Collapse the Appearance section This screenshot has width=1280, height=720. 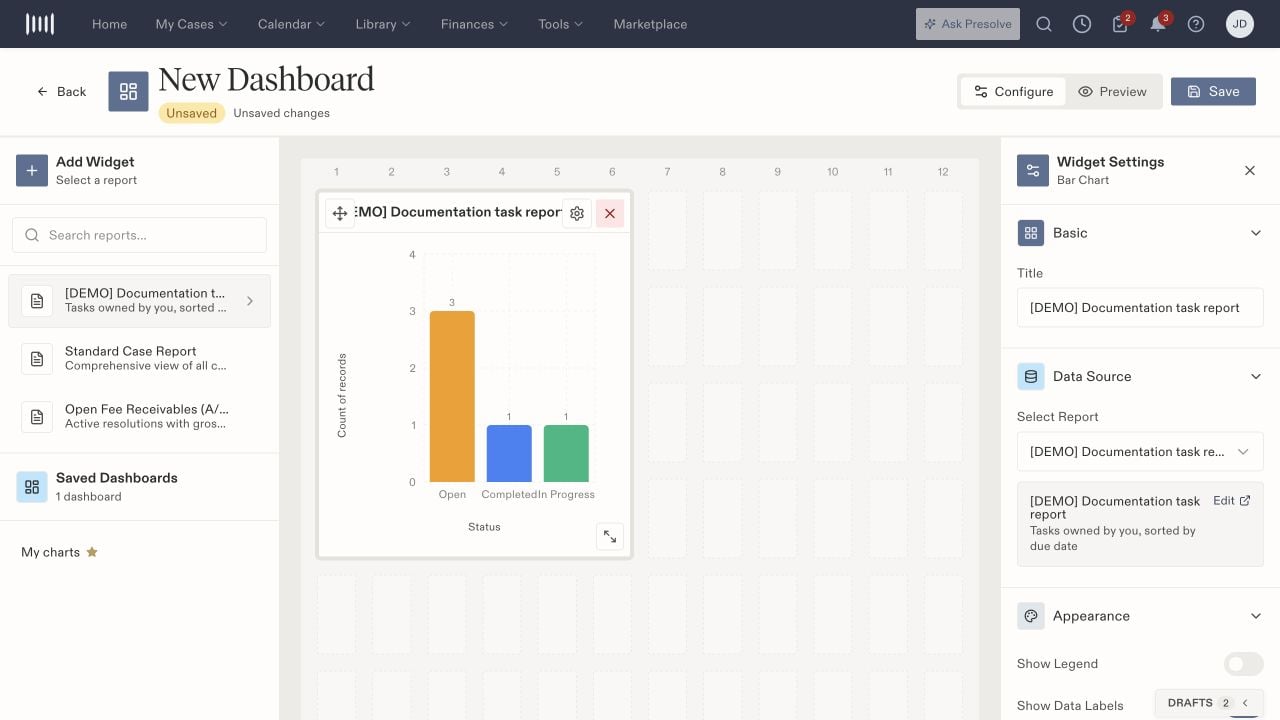coord(1257,616)
